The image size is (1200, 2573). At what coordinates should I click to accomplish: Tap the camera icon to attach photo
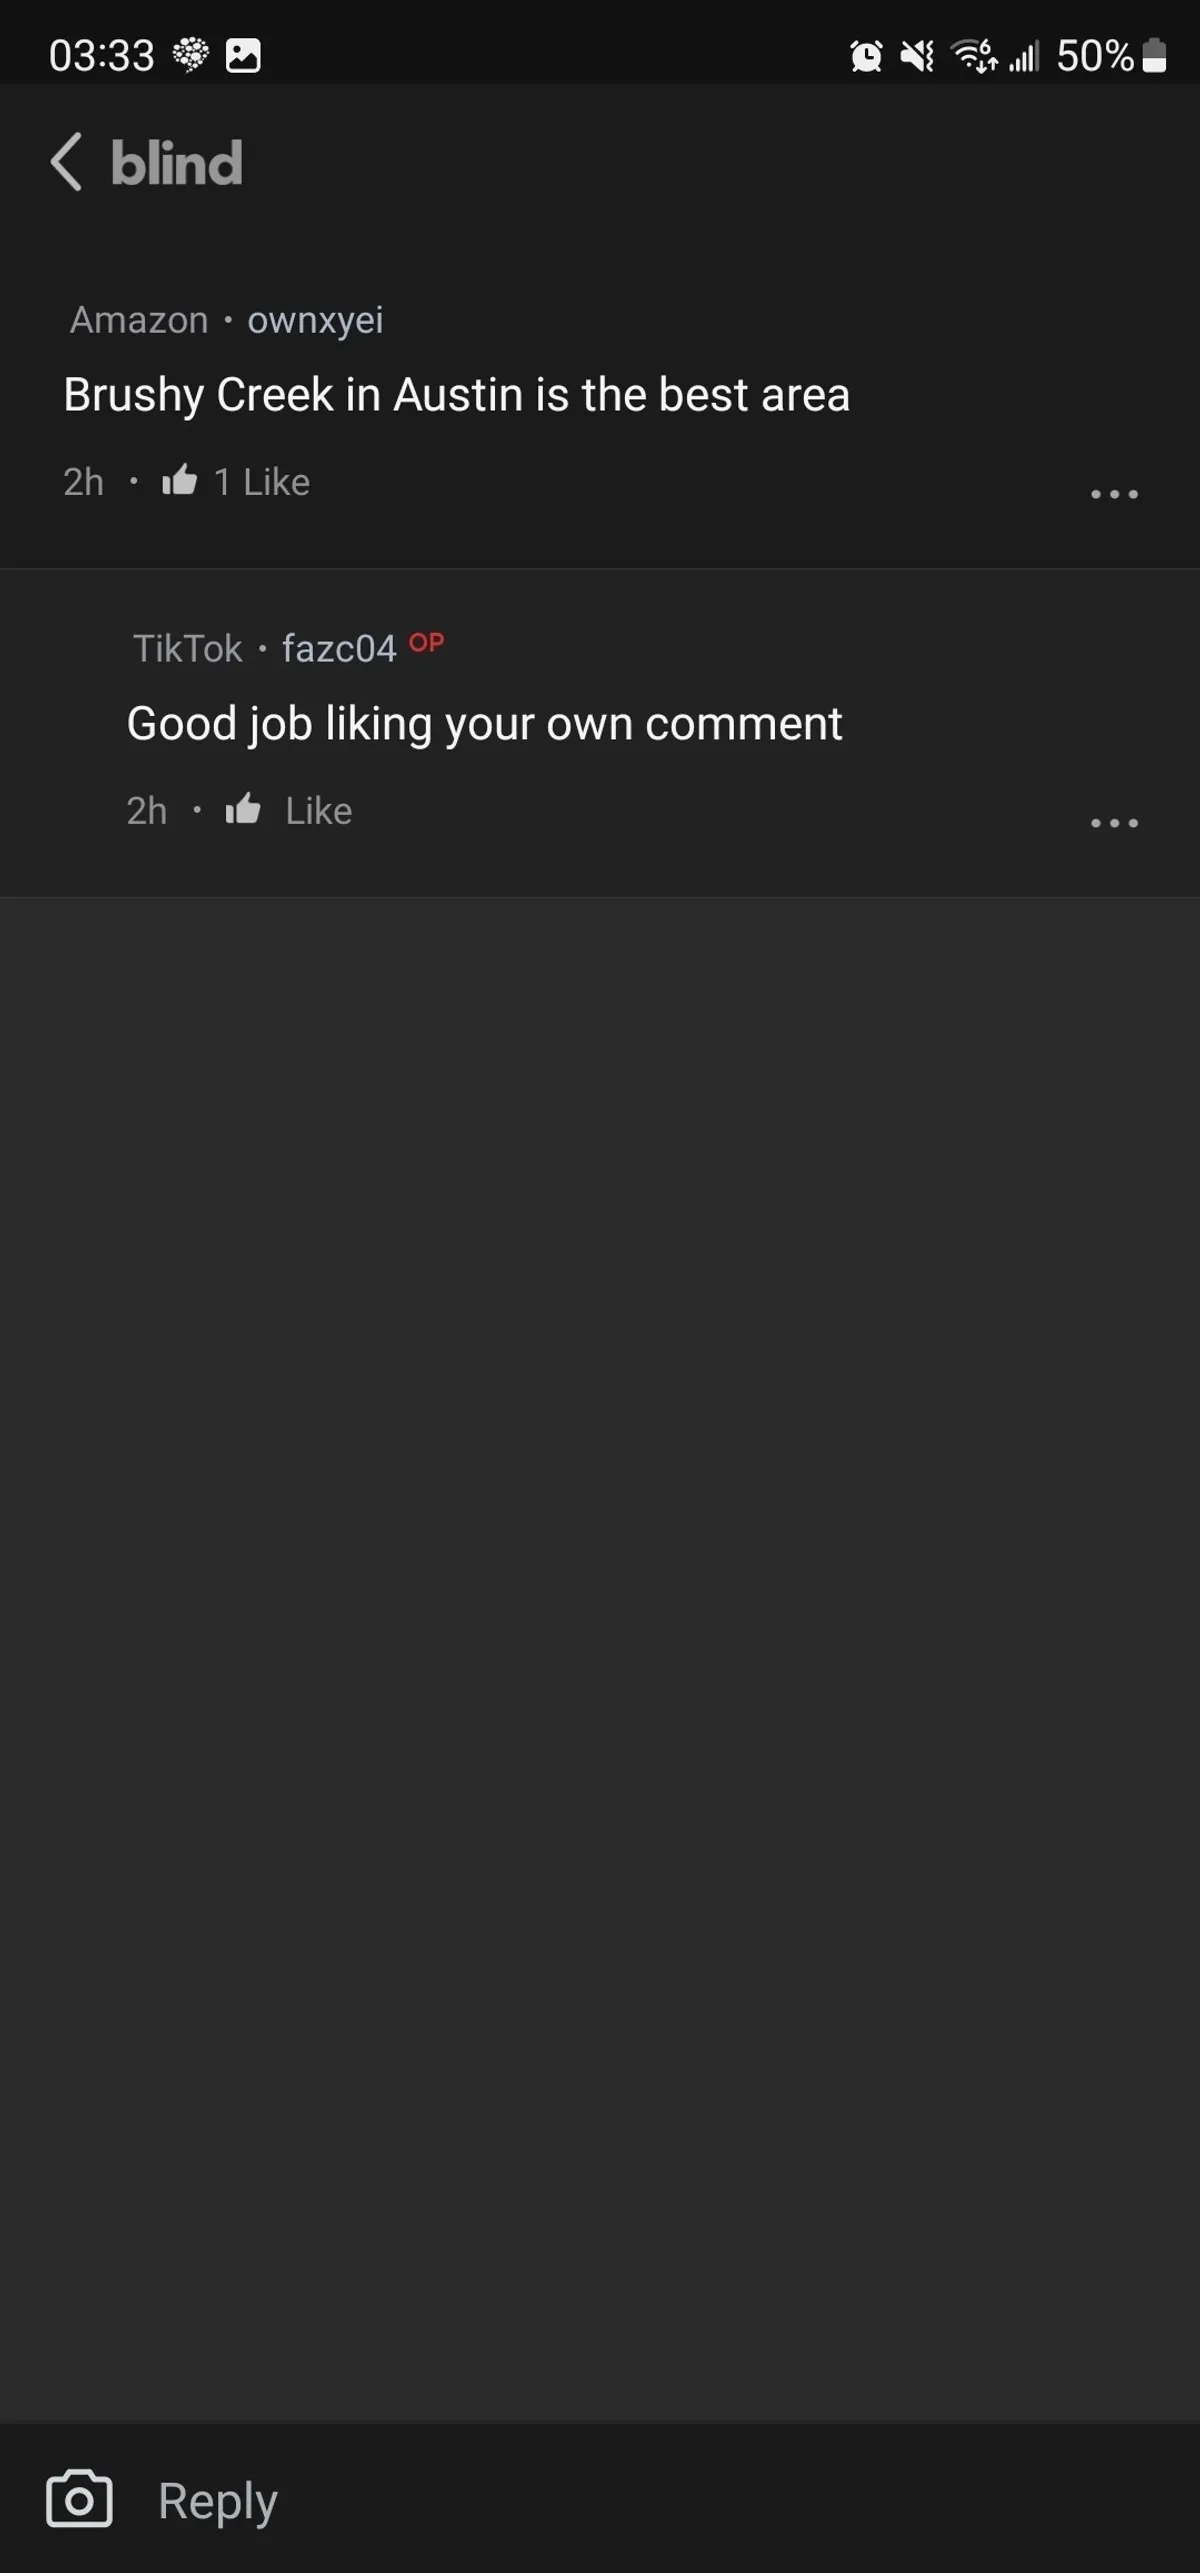coord(79,2499)
